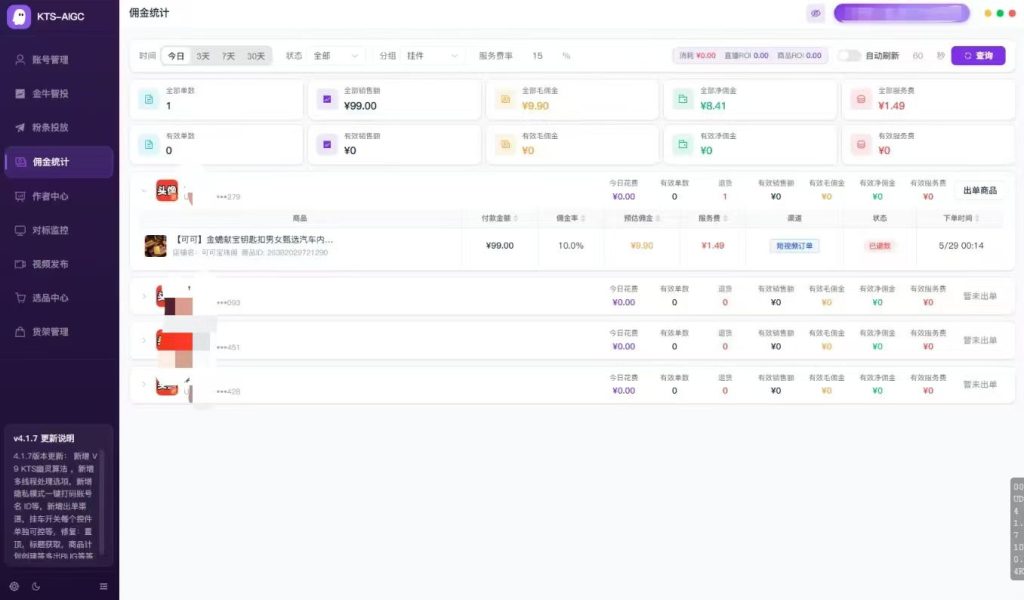Screen dimensions: 1024x600
Task: Select the 7天 time range tab
Action: (x=228, y=56)
